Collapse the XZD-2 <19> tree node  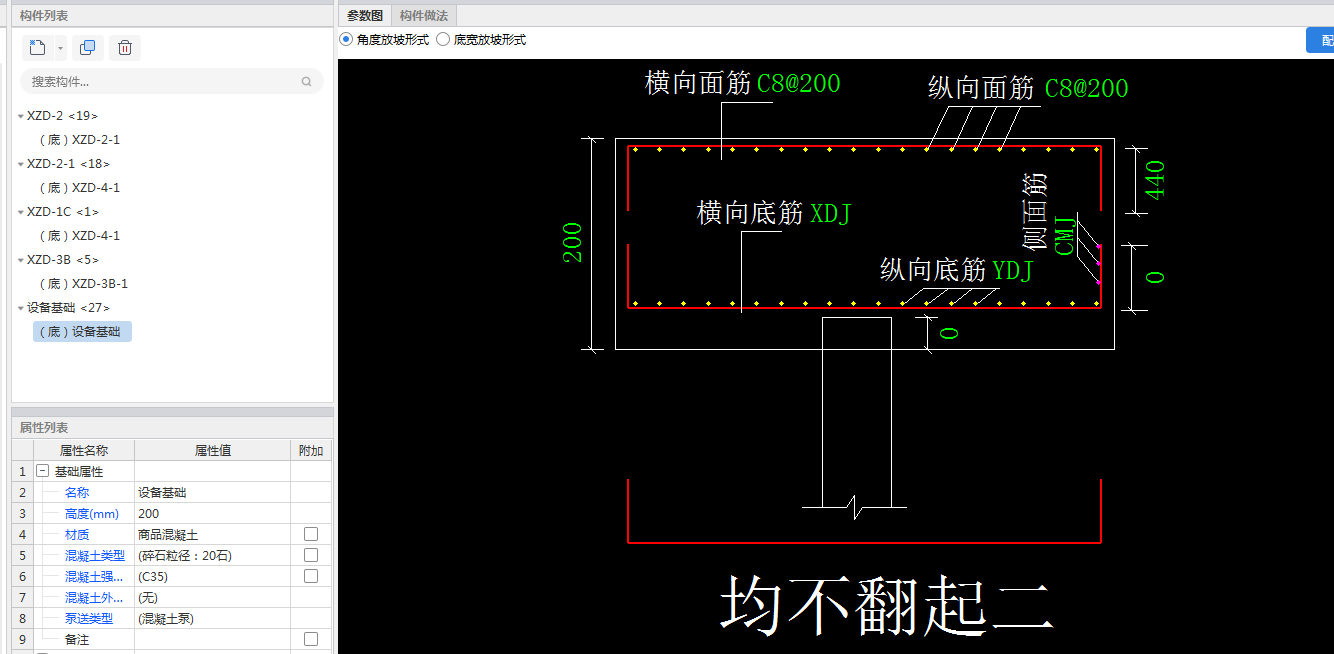point(20,116)
